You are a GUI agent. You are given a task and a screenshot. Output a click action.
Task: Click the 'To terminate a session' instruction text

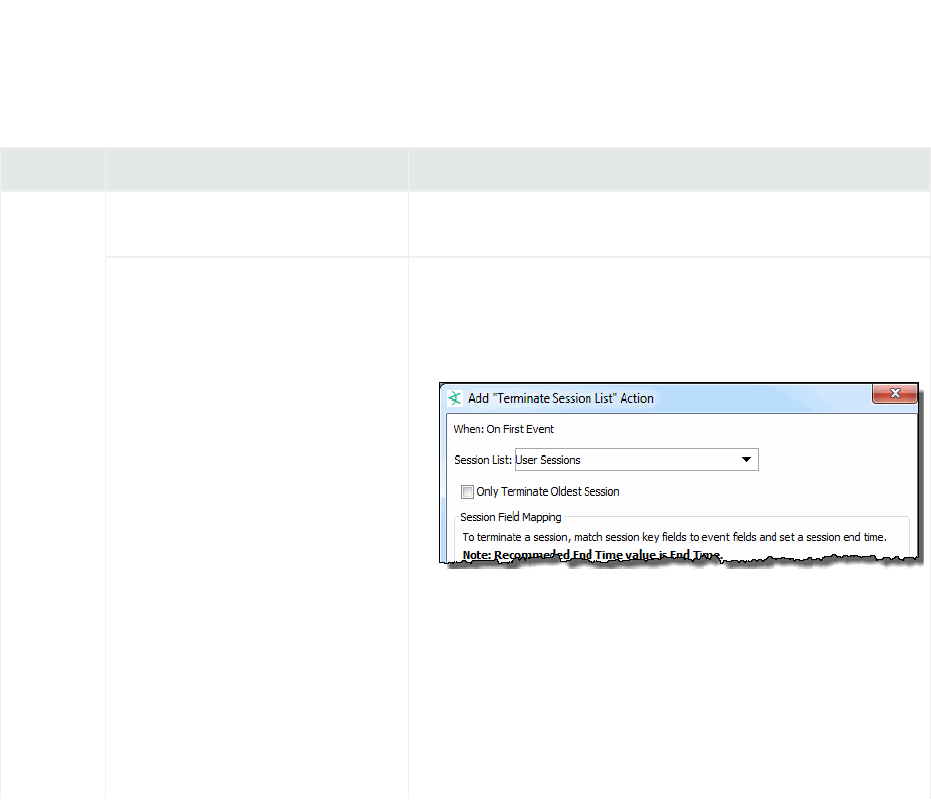click(674, 537)
